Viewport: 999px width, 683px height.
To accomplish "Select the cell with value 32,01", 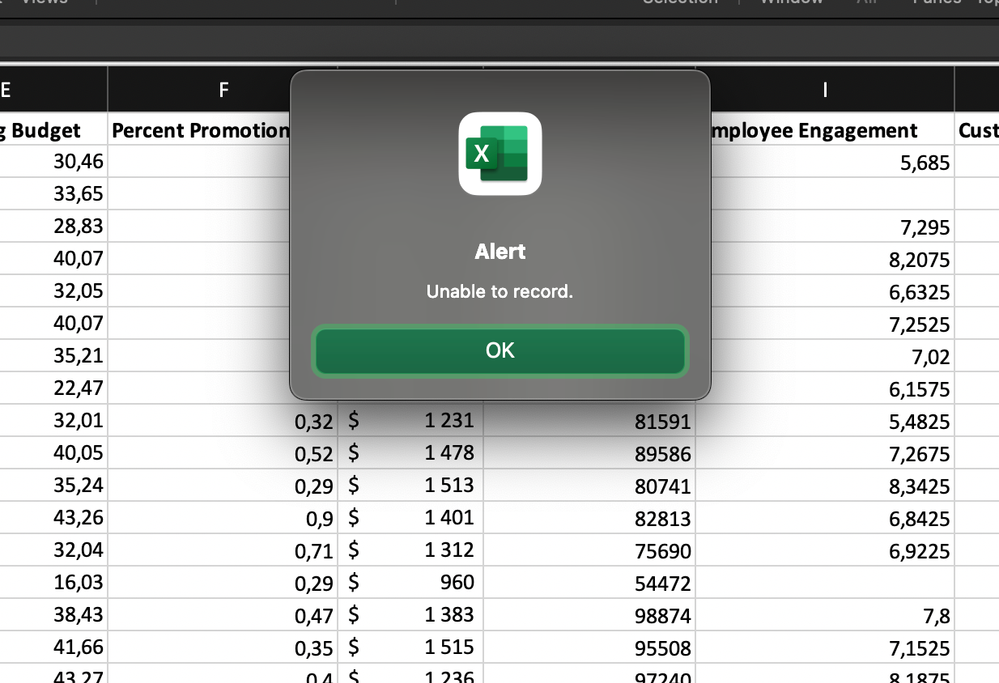I will [x=54, y=421].
